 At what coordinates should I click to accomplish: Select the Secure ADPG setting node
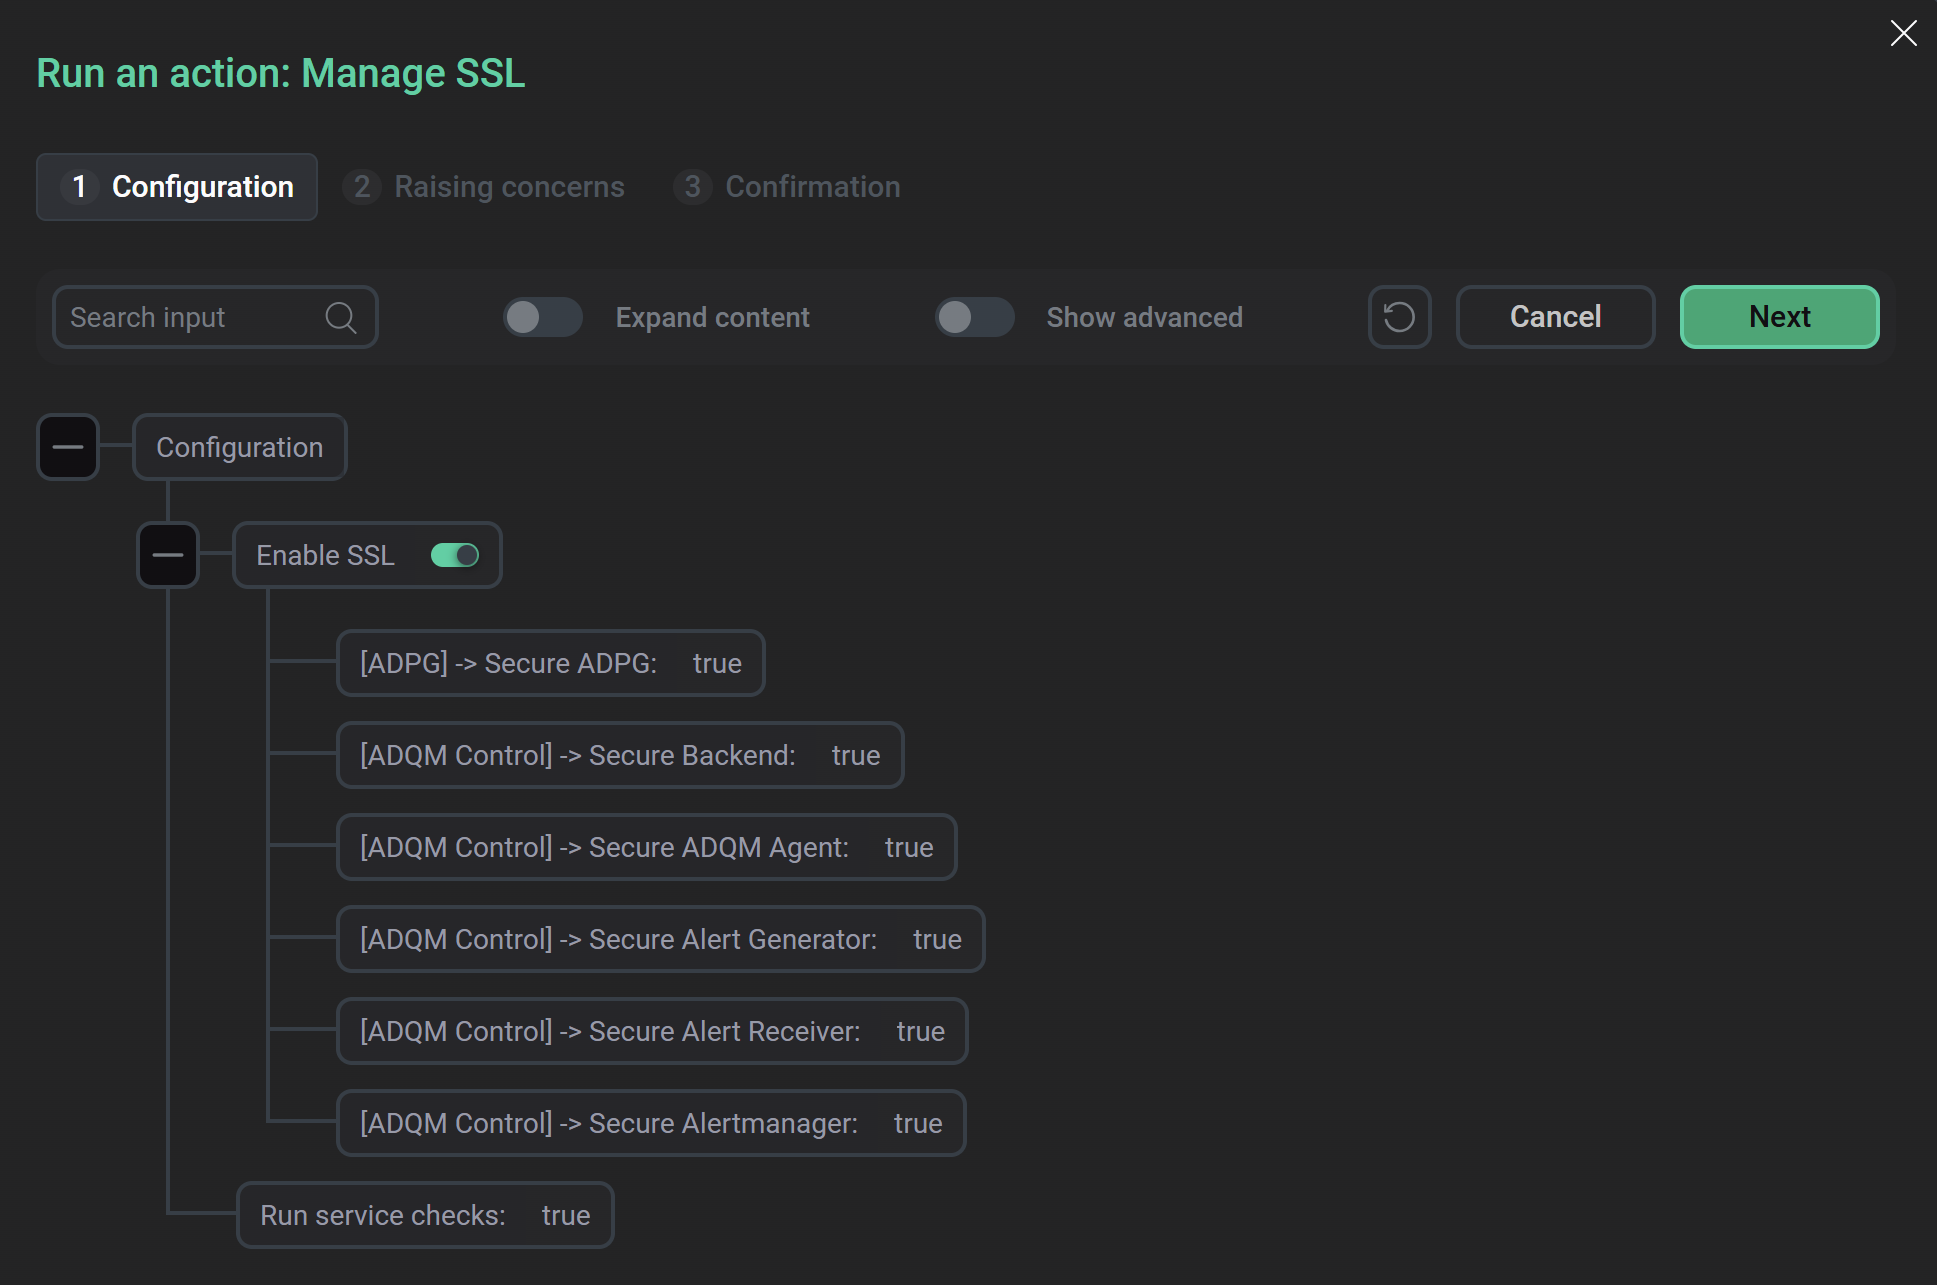550,663
